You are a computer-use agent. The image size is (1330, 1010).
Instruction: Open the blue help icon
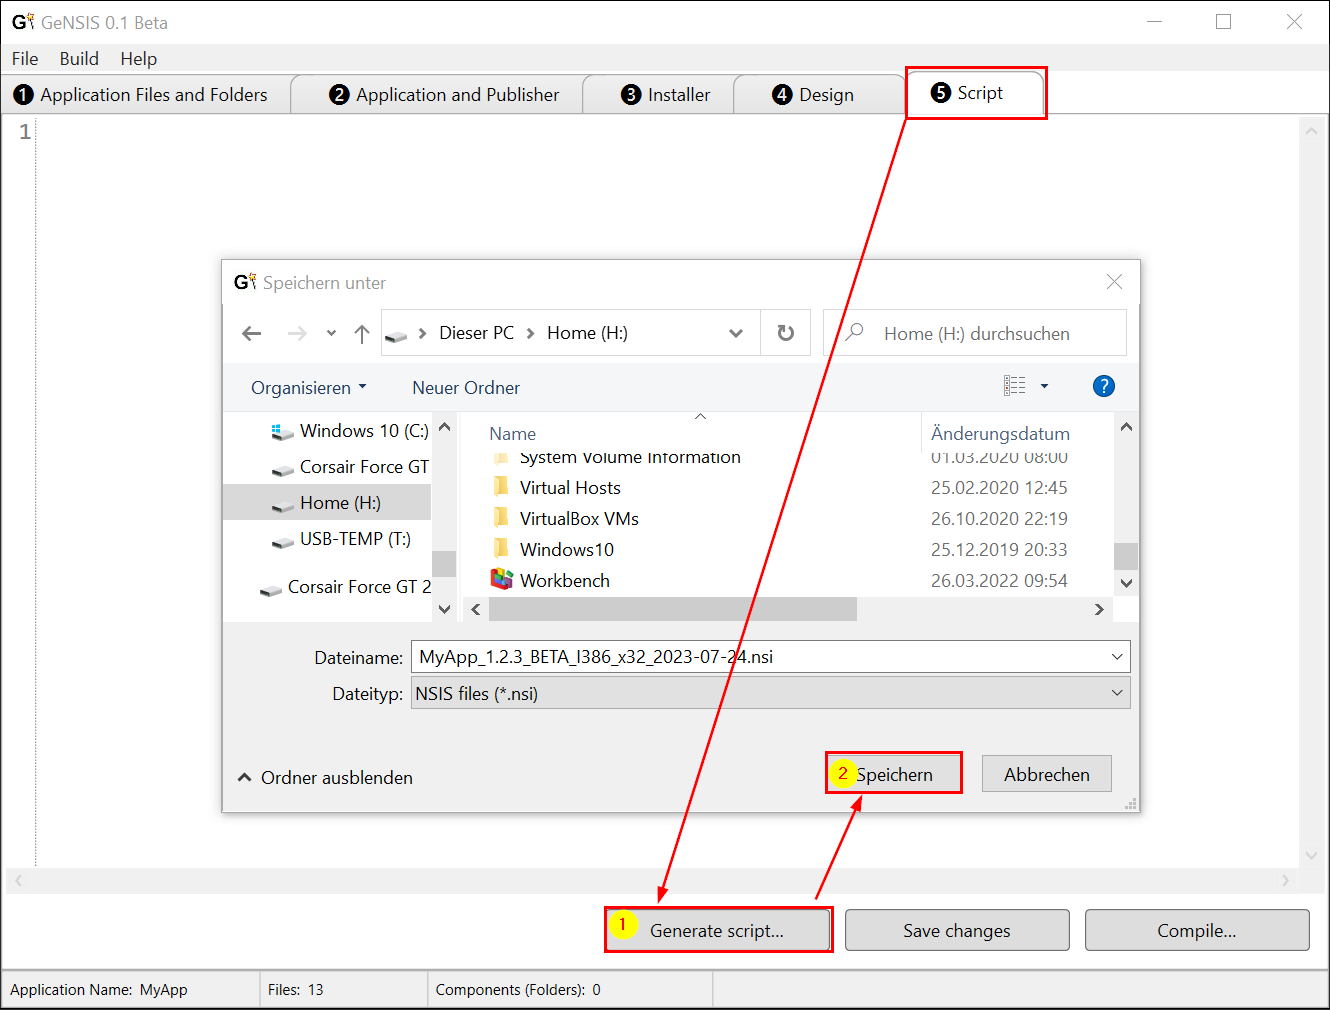(1104, 386)
